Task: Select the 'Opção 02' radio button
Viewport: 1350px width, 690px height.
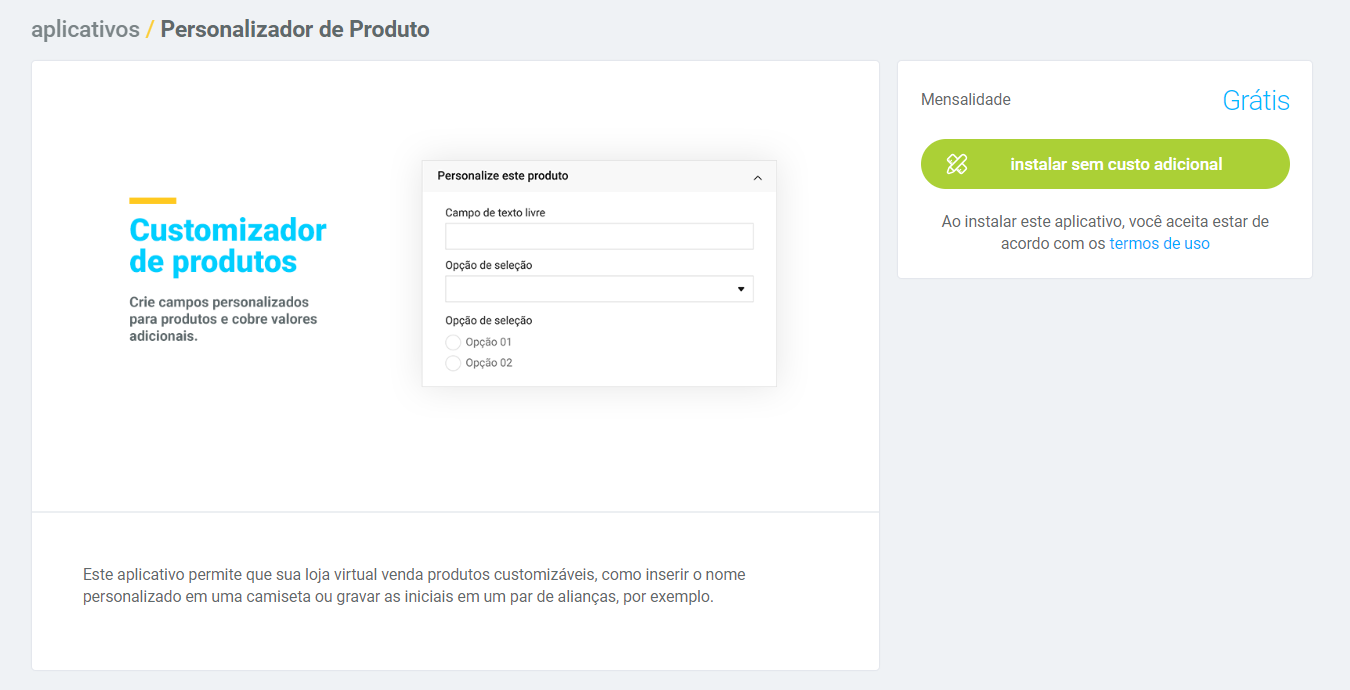Action: tap(453, 363)
